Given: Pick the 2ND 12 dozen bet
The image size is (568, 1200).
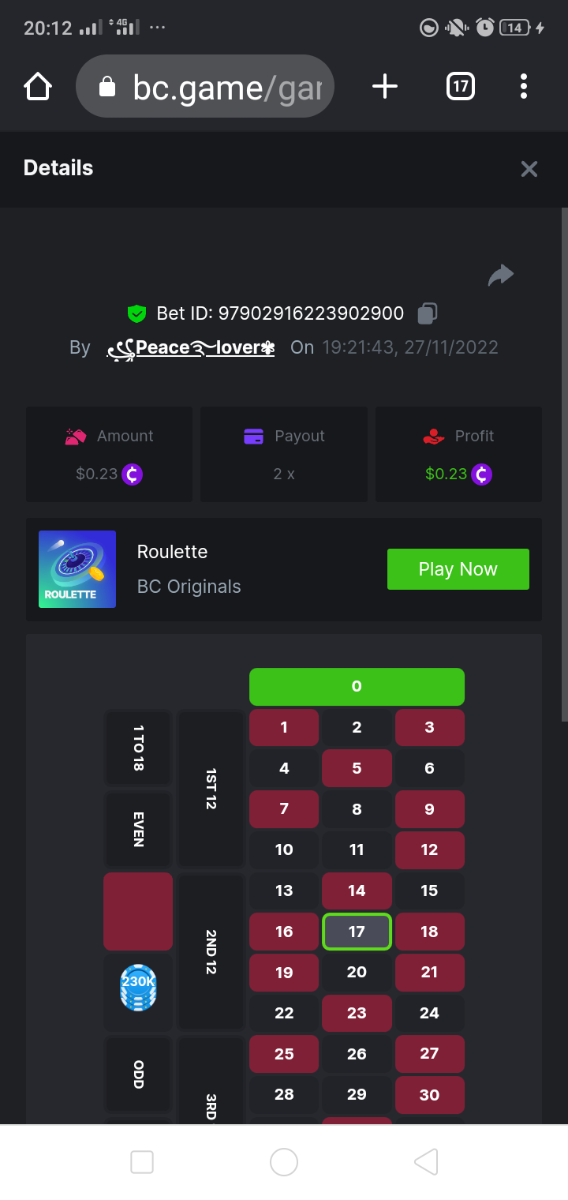Looking at the screenshot, I should pyautogui.click(x=211, y=952).
